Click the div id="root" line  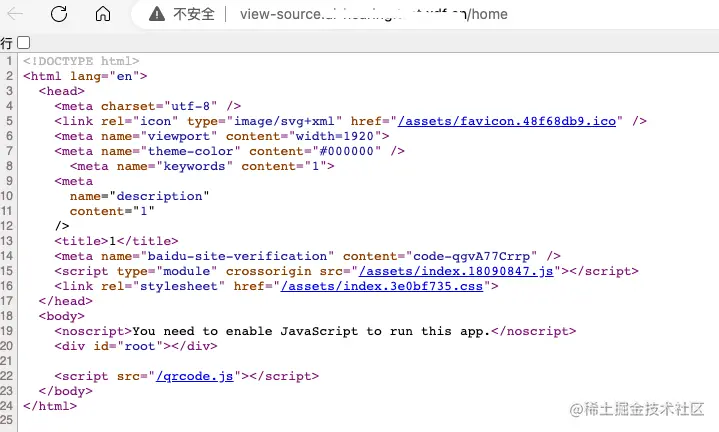coord(136,346)
